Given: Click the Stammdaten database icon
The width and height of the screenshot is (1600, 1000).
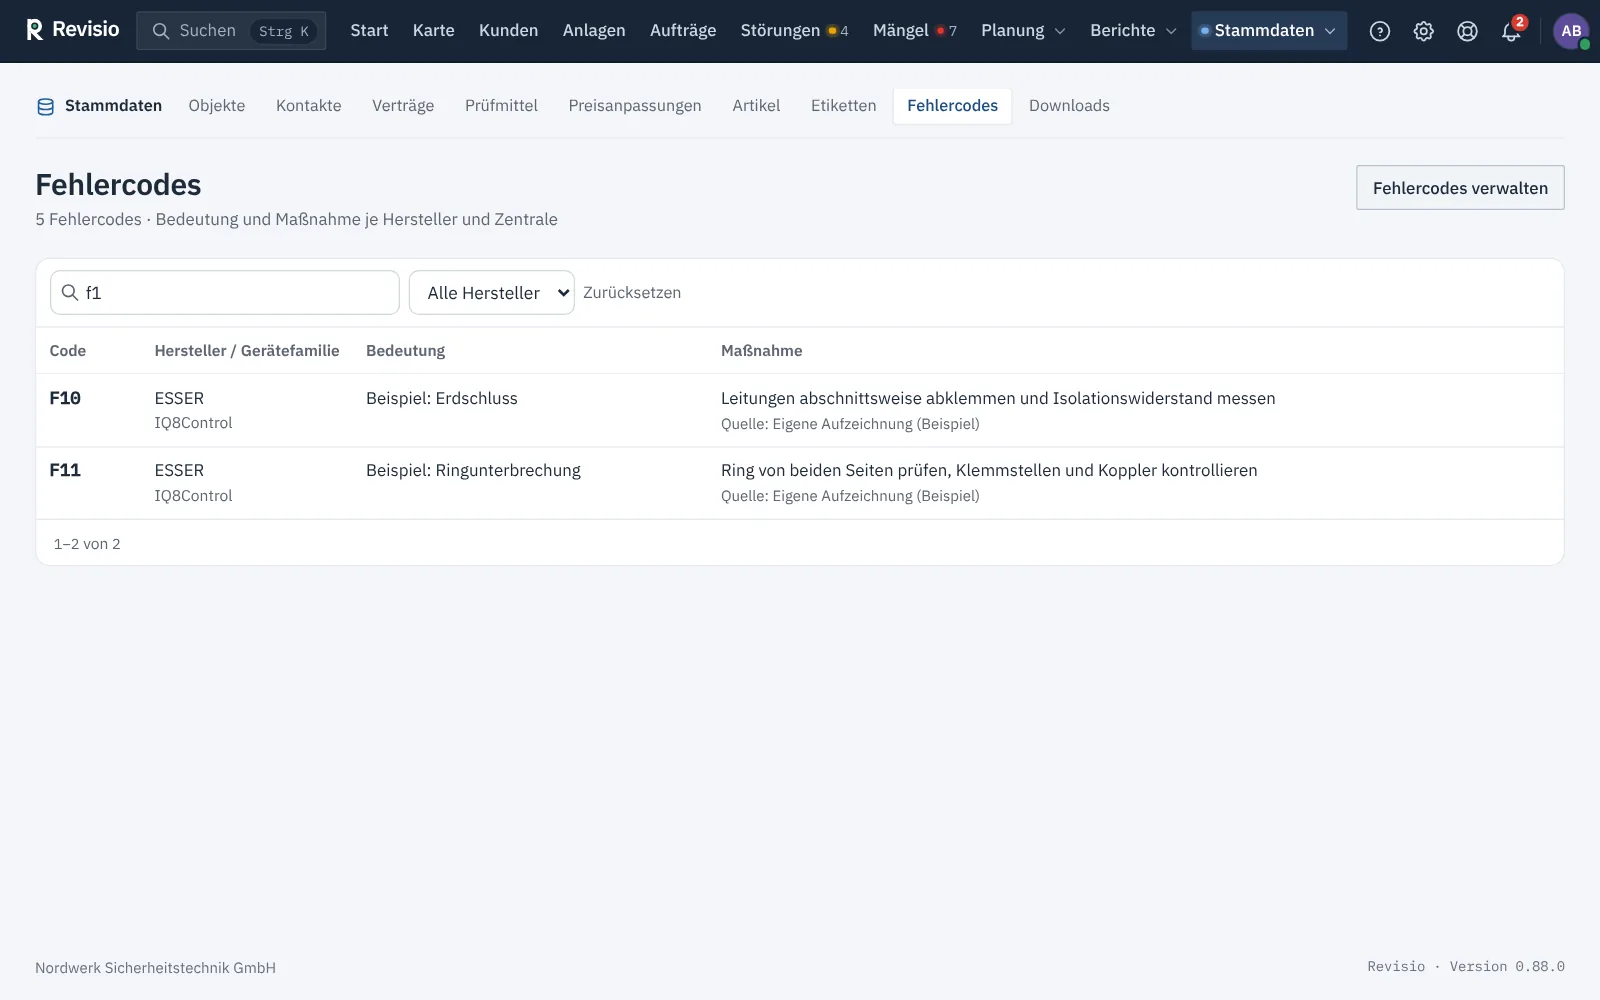Looking at the screenshot, I should [45, 106].
